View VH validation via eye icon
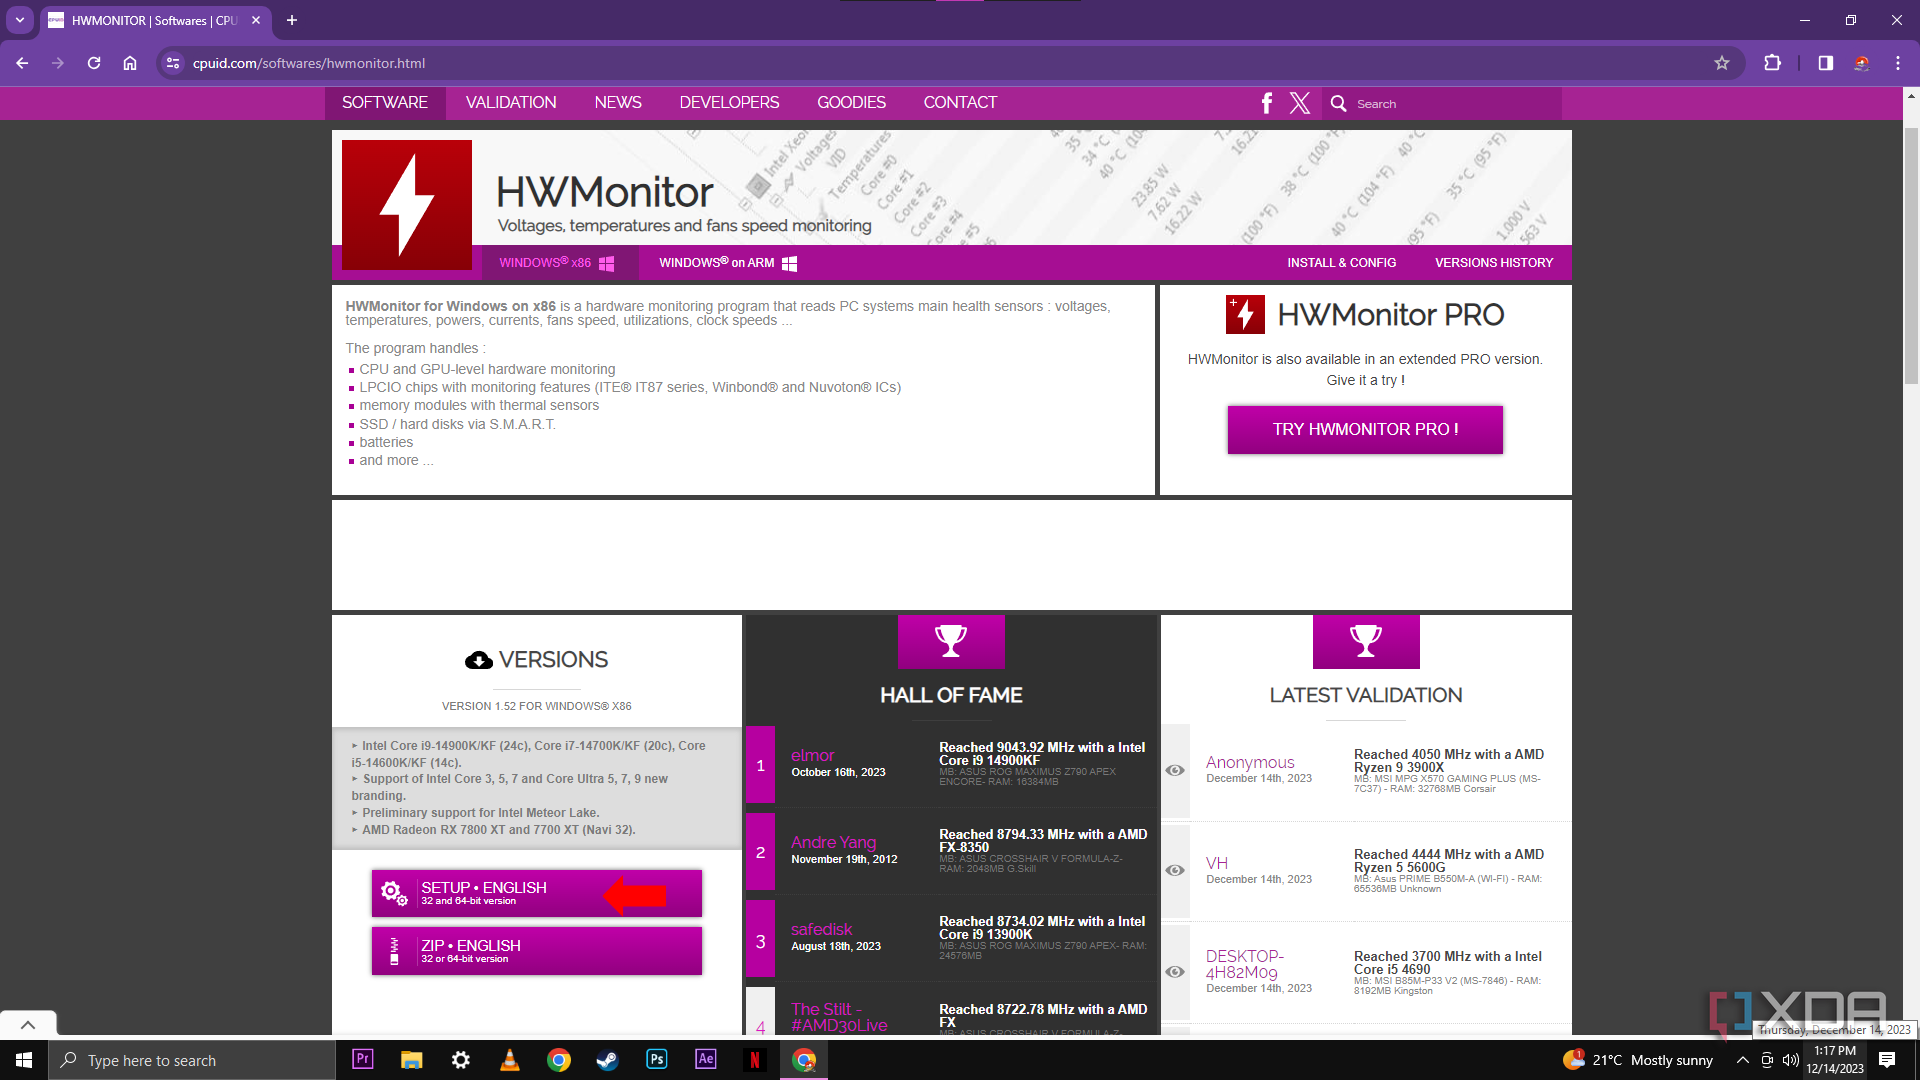This screenshot has width=1920, height=1080. 1175,870
